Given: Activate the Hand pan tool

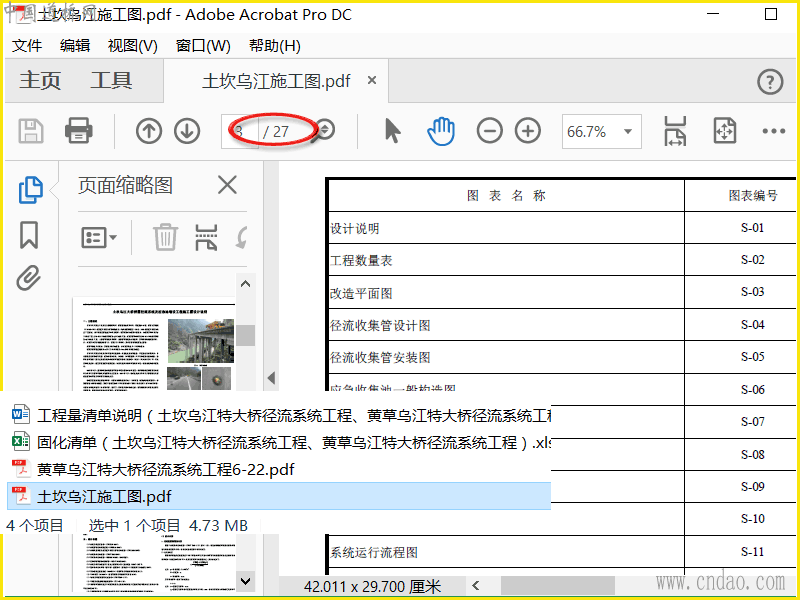Looking at the screenshot, I should click(x=441, y=131).
